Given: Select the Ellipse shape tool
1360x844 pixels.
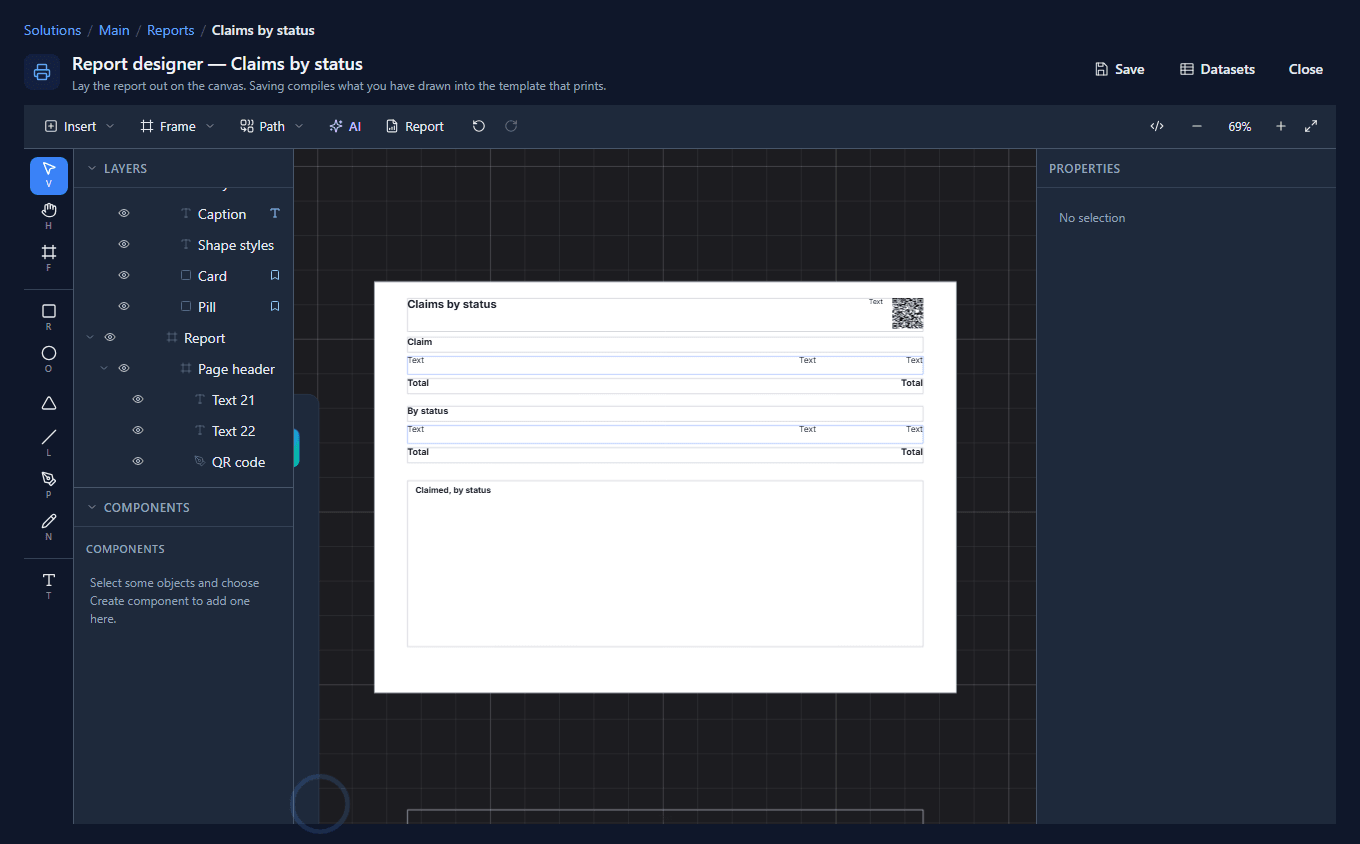Looking at the screenshot, I should coord(49,359).
